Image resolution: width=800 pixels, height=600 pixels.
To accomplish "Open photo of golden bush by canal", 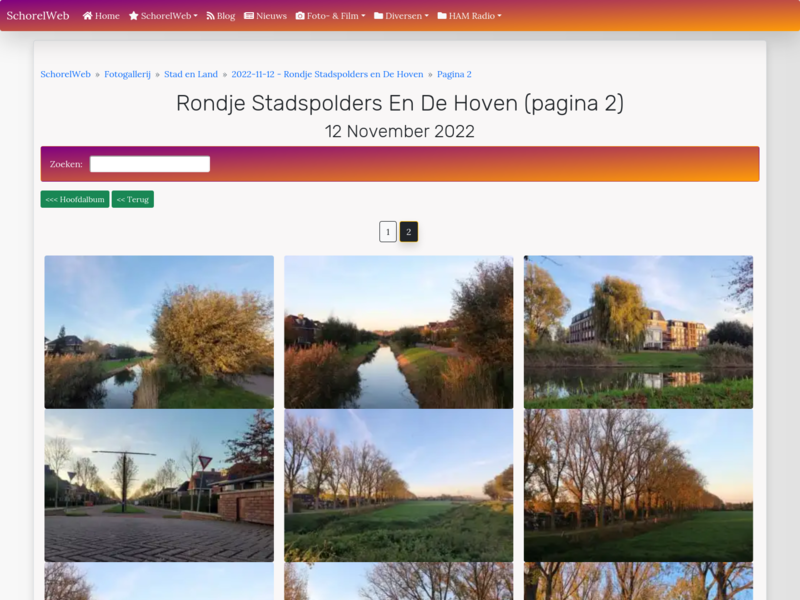I will coord(159,332).
